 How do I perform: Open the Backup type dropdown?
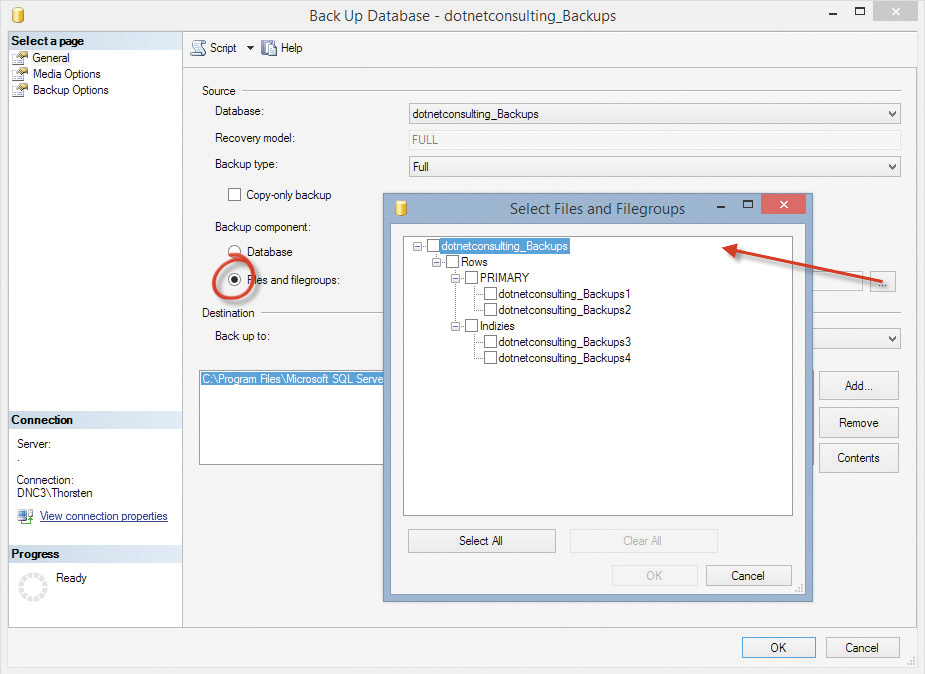click(x=893, y=167)
